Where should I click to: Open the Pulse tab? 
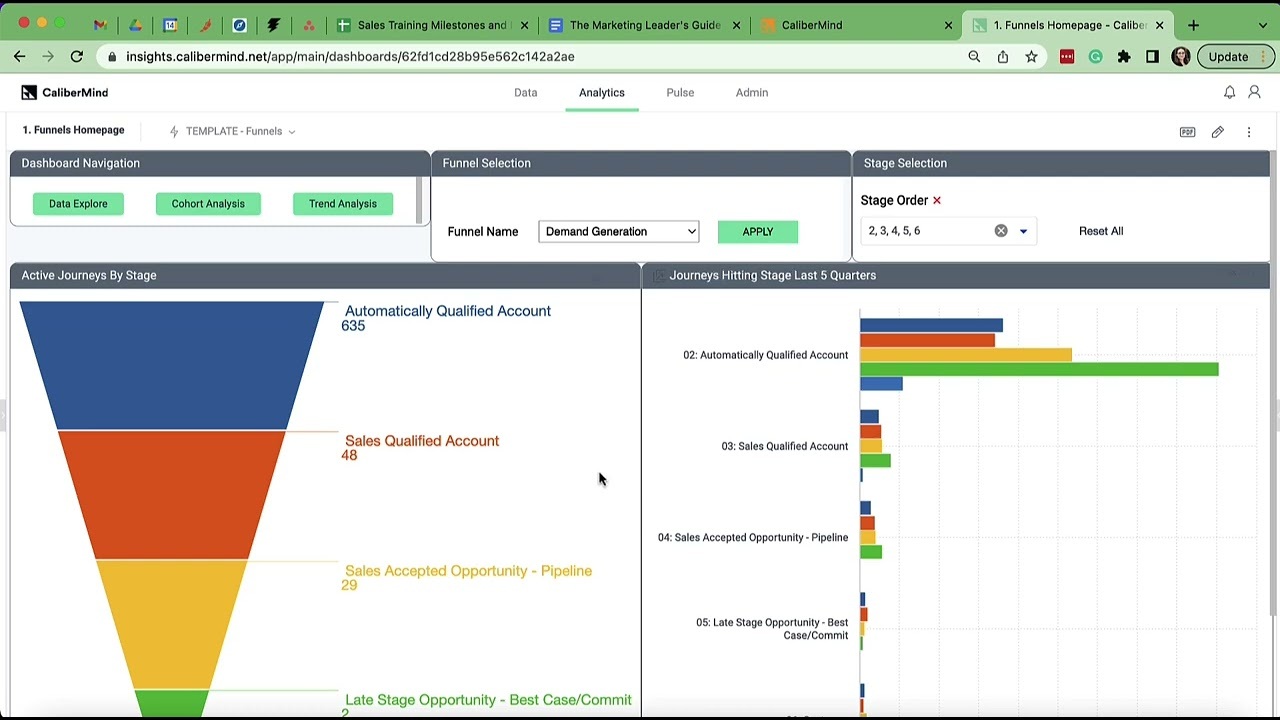click(680, 92)
